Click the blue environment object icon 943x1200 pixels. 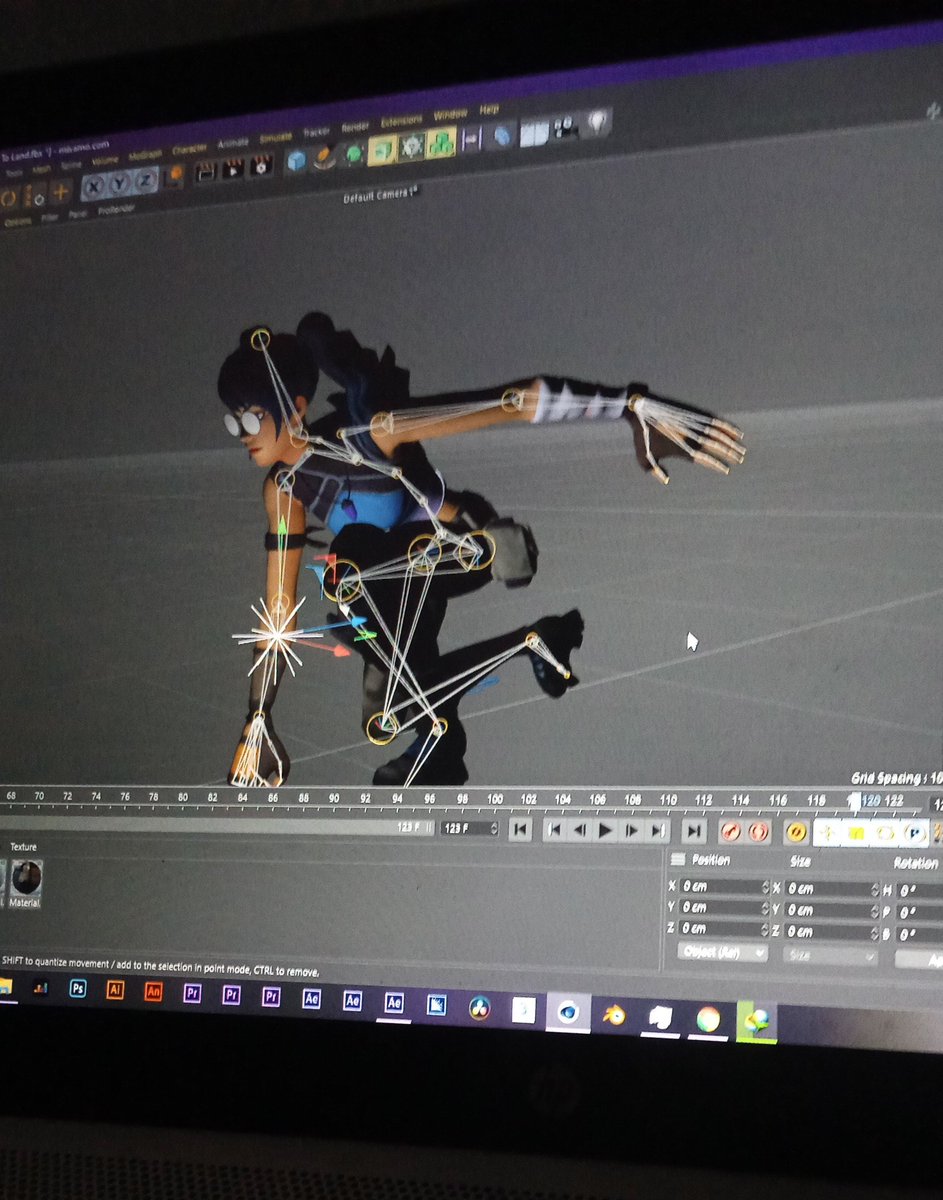504,135
